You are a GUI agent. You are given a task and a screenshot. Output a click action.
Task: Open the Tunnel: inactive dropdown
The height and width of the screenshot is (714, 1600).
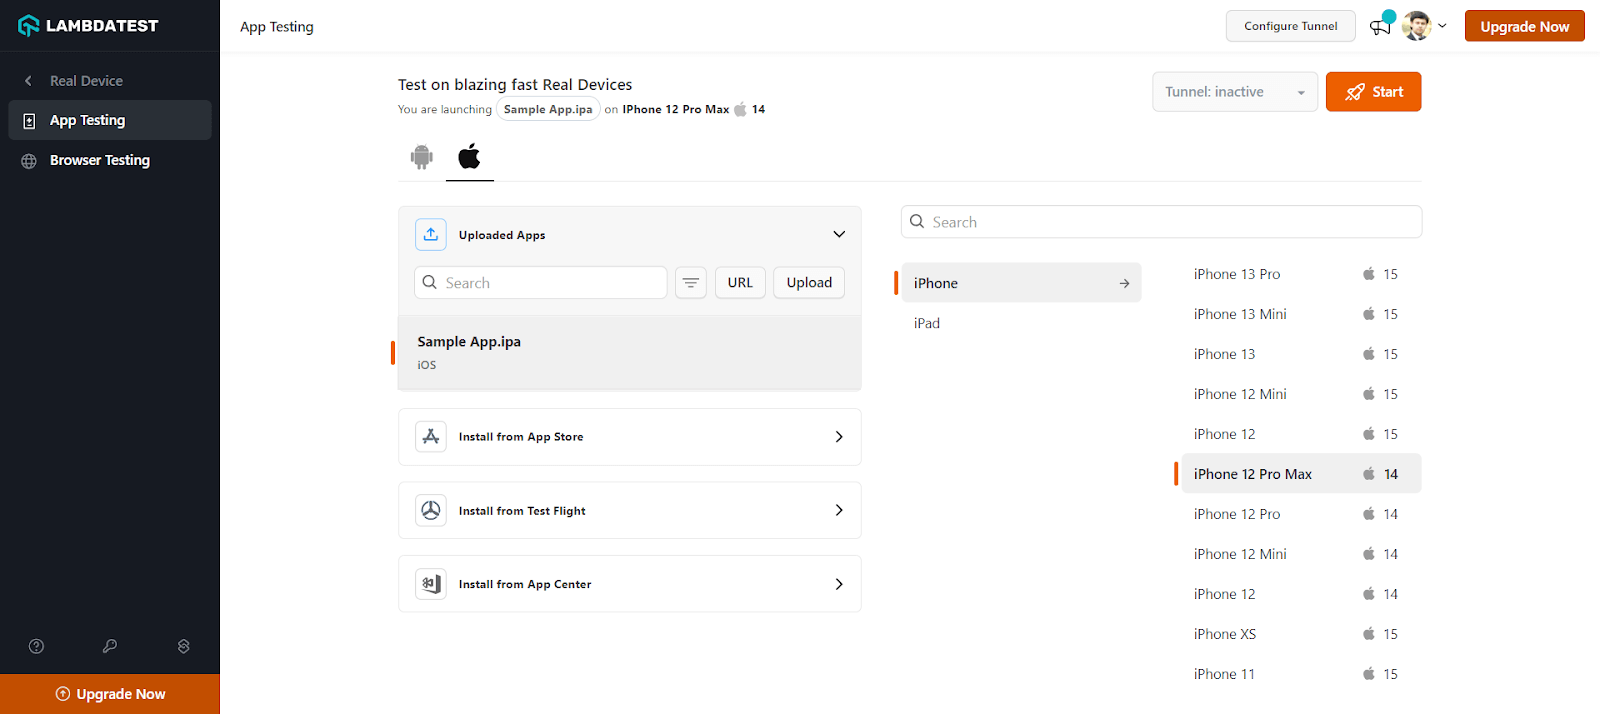click(1235, 92)
